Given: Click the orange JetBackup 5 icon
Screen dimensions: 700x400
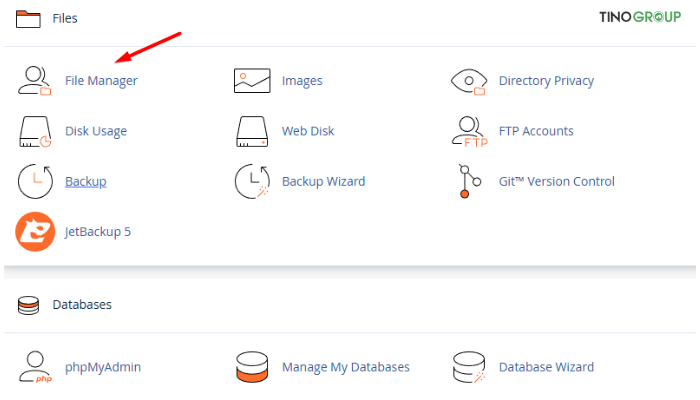Looking at the screenshot, I should click(35, 232).
